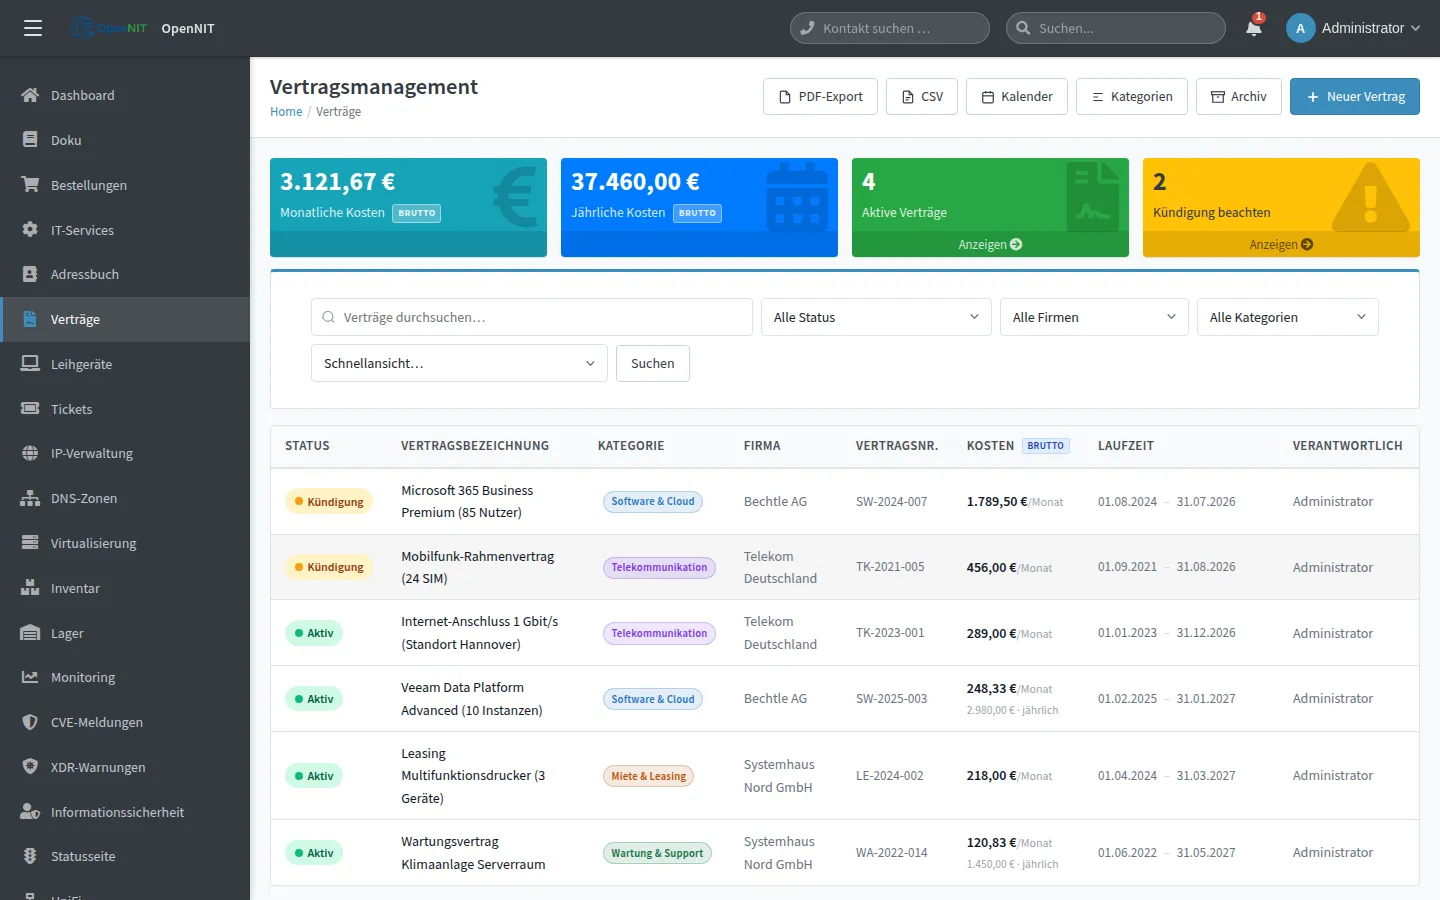
Task: Open the Kalender view
Action: point(1017,96)
